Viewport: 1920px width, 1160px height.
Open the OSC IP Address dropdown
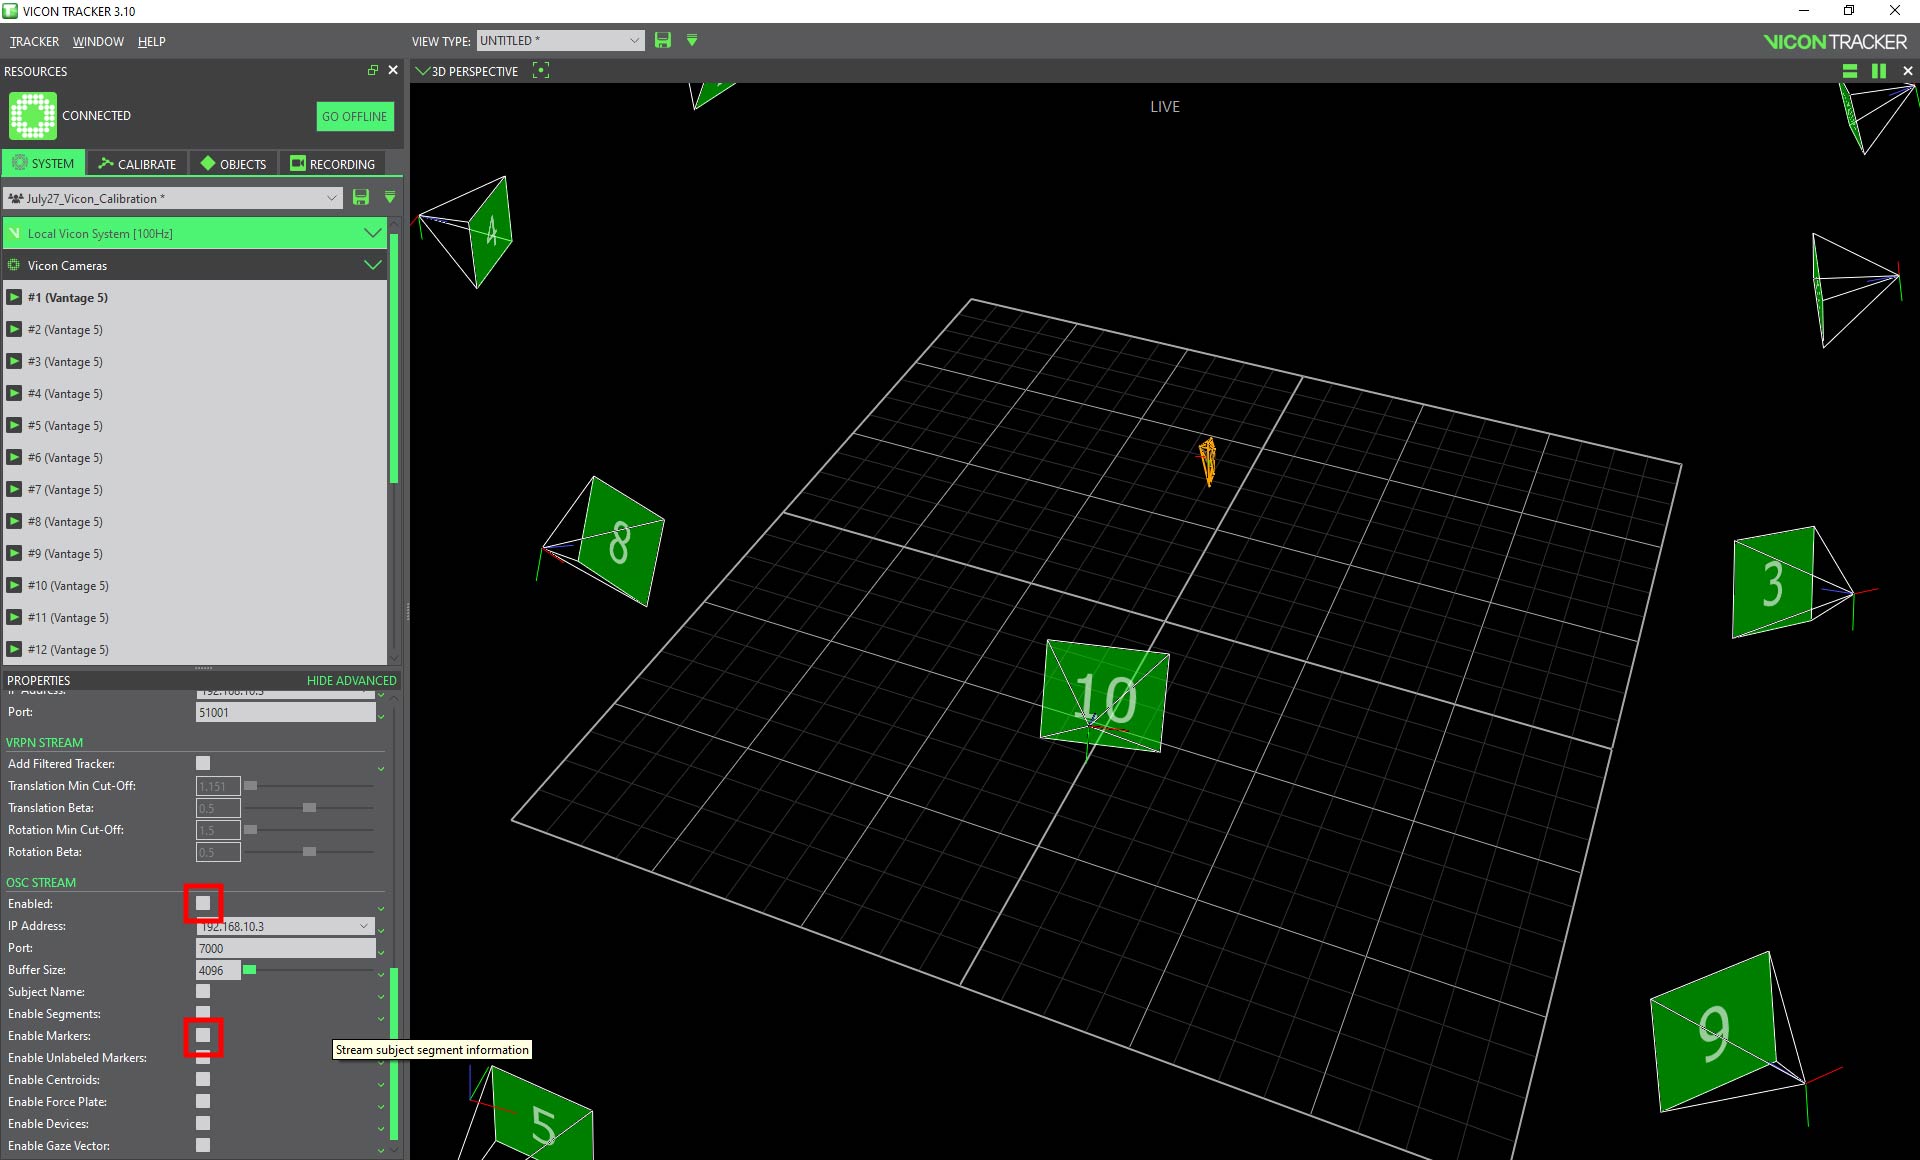364,926
